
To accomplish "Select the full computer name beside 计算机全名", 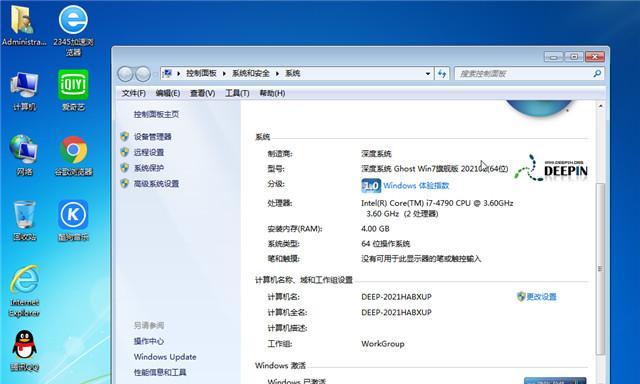I will pyautogui.click(x=396, y=312).
